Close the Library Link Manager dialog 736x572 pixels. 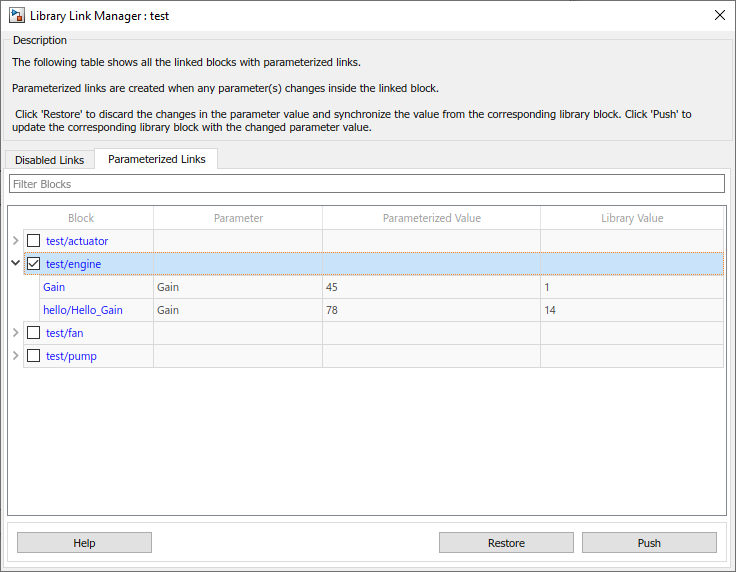719,15
